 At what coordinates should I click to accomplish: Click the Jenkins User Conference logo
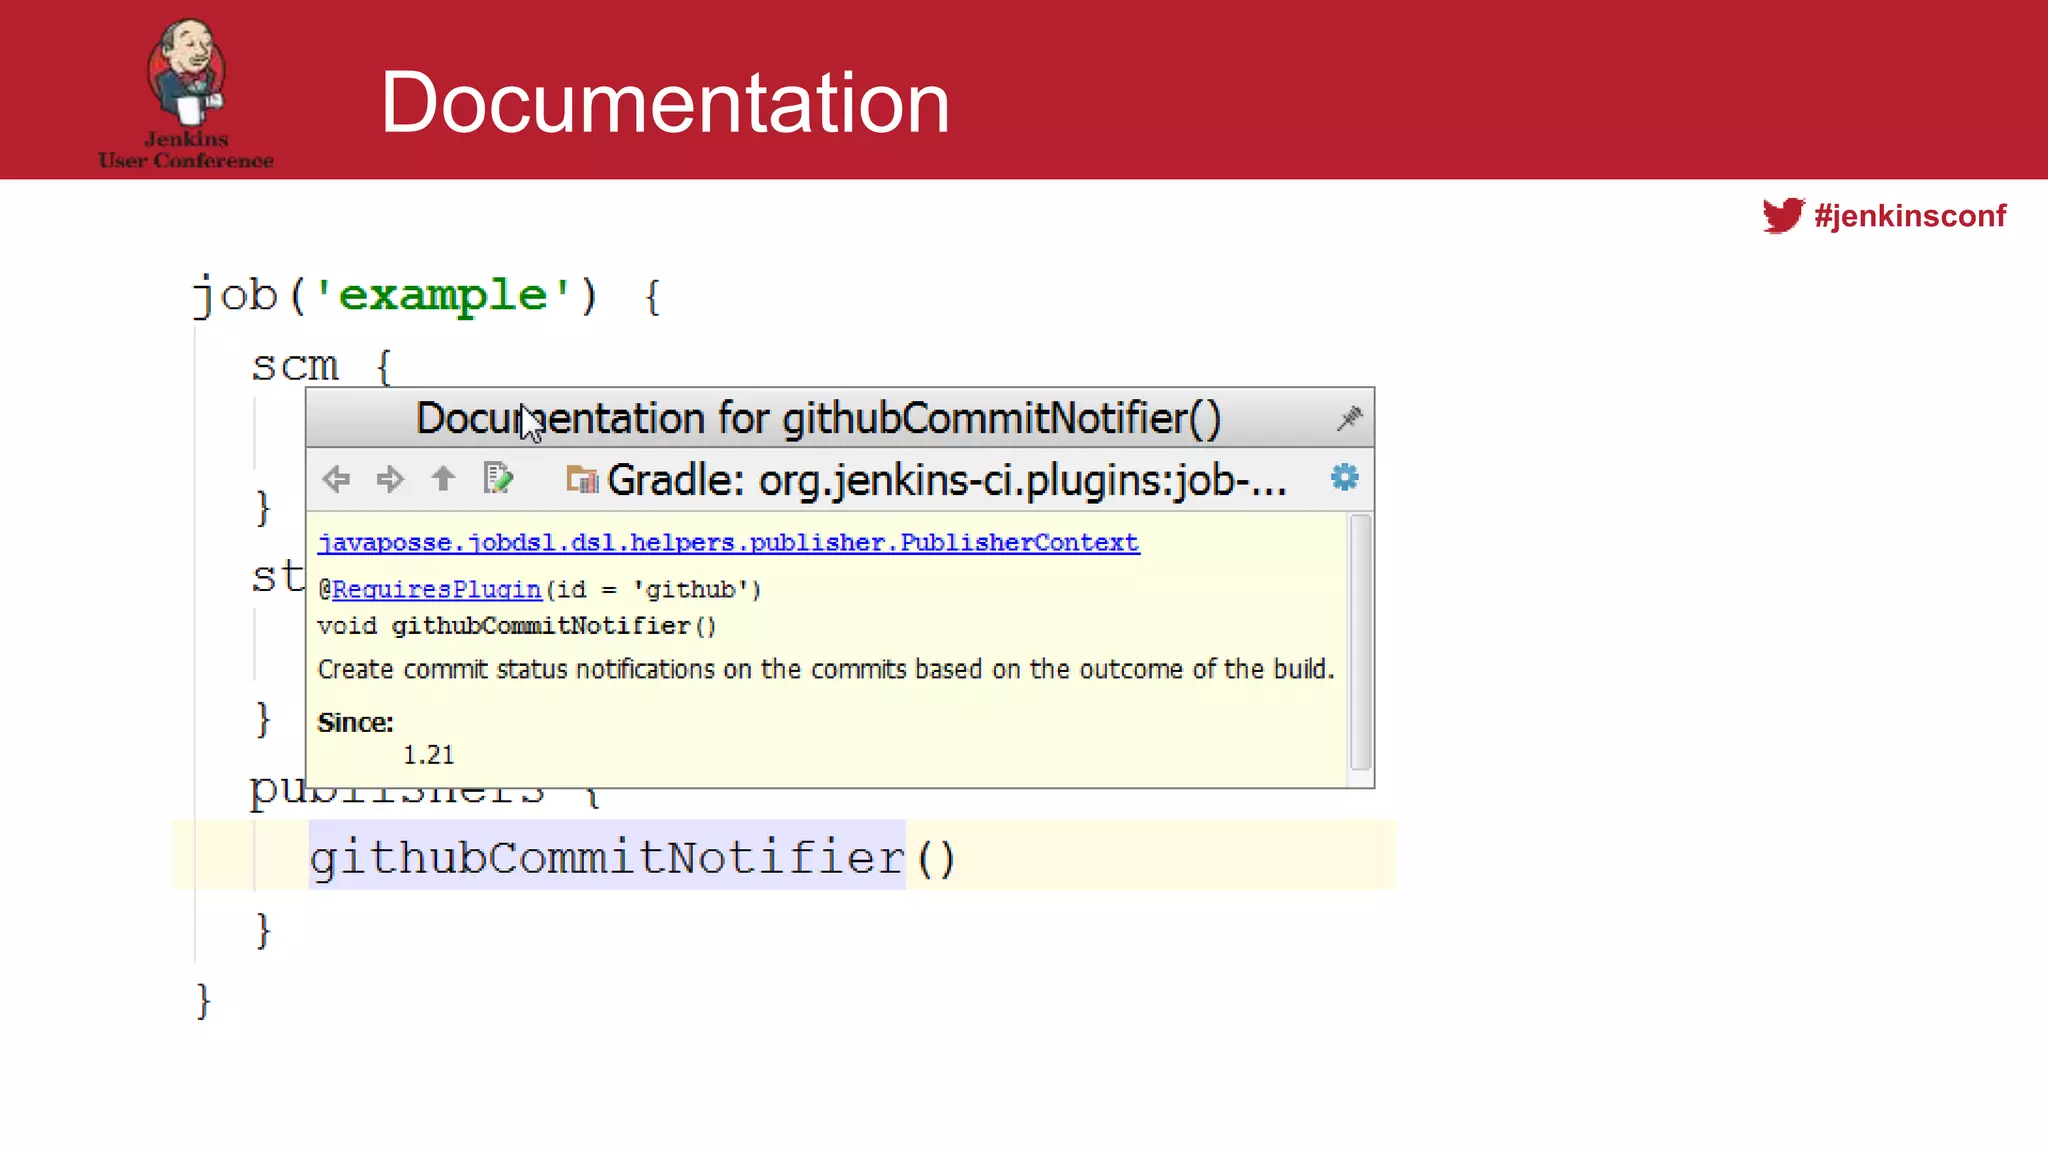click(186, 93)
